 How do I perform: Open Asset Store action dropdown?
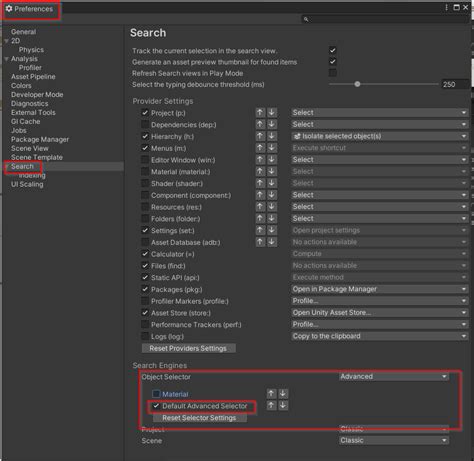pos(380,313)
